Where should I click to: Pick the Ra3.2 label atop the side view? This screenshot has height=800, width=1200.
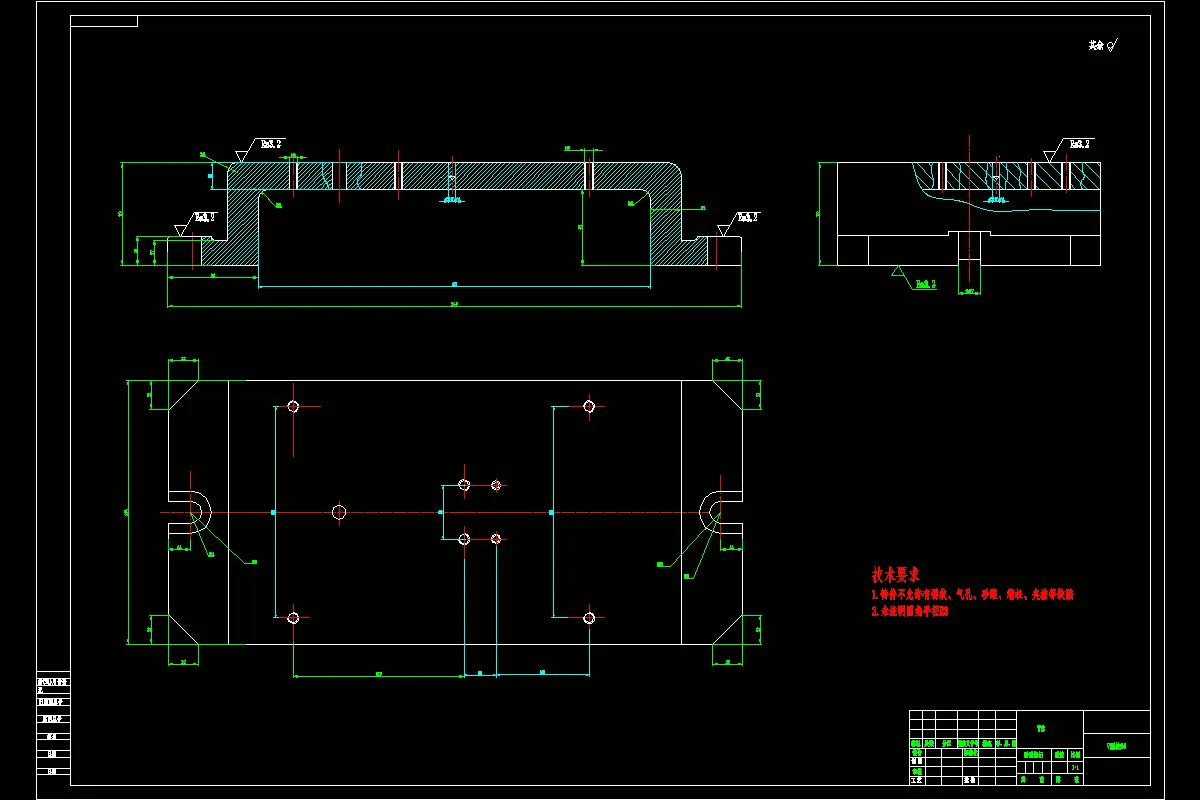[x=1080, y=144]
